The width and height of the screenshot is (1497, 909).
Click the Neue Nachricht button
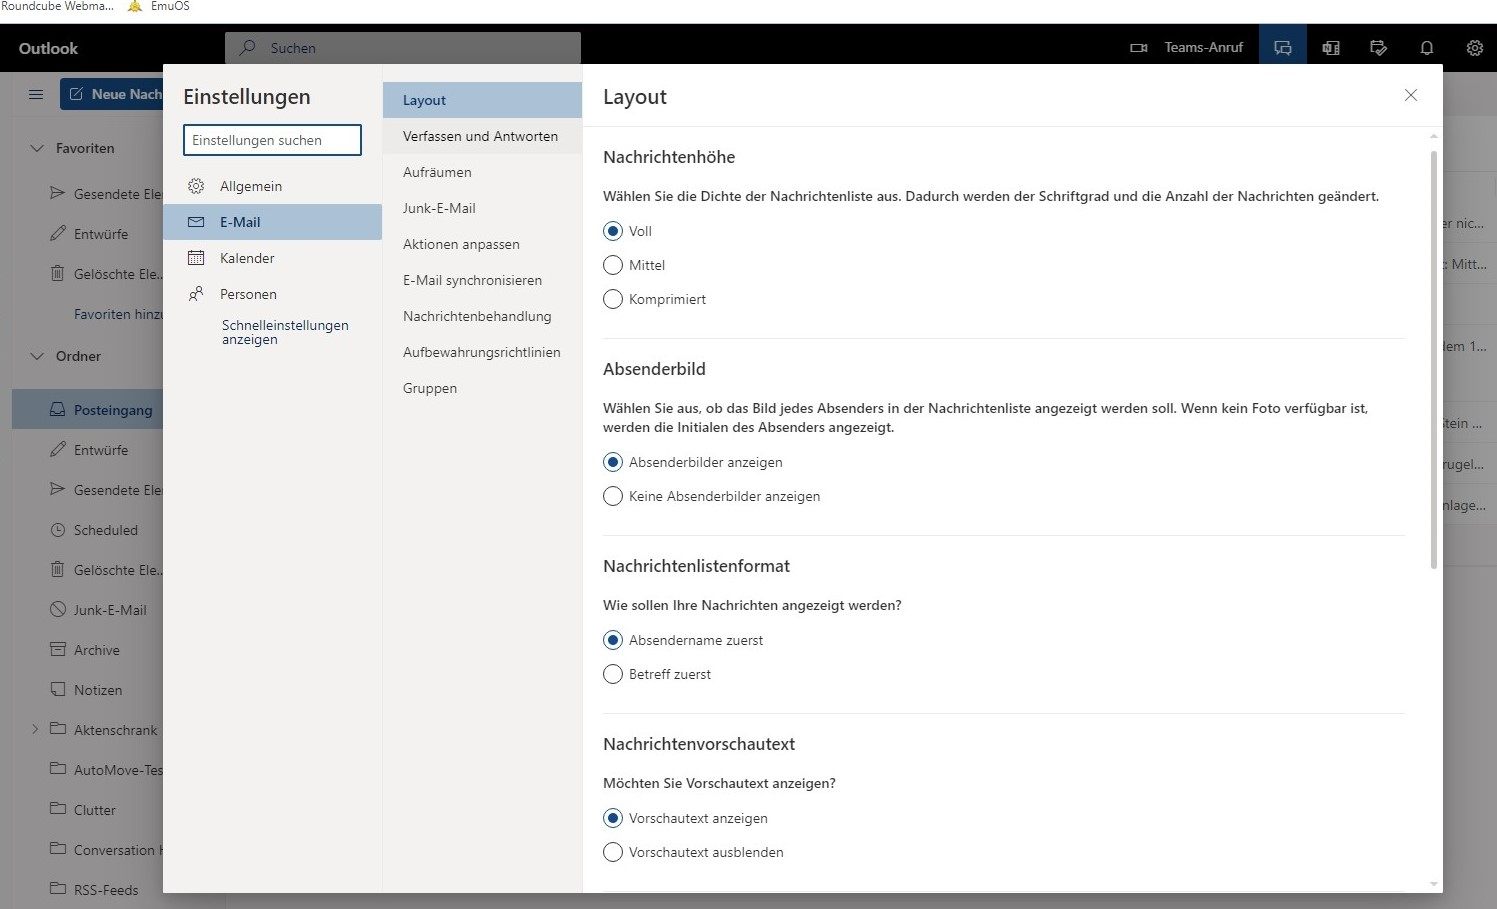(x=112, y=94)
